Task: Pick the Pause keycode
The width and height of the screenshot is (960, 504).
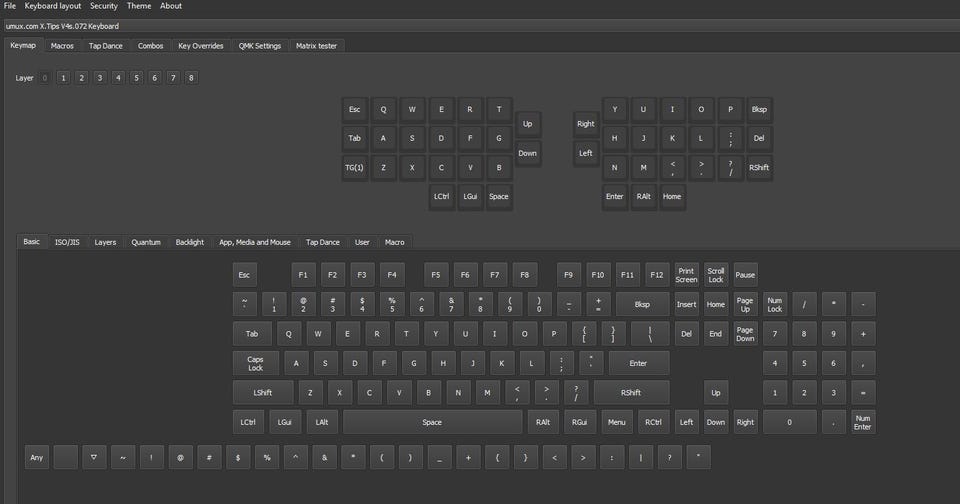Action: coord(745,275)
